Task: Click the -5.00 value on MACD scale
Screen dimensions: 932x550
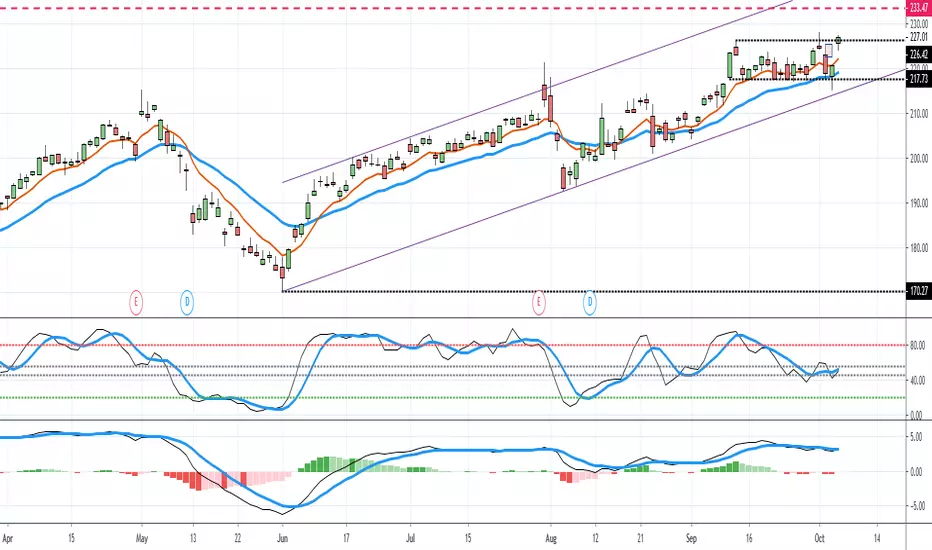Action: (916, 506)
